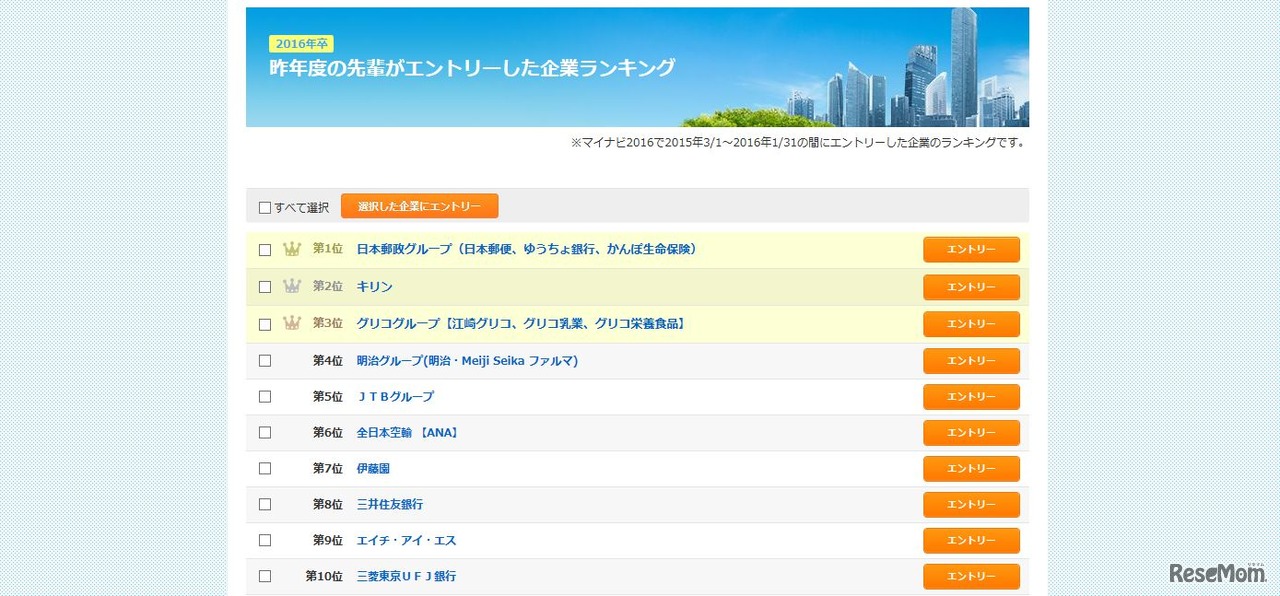This screenshot has width=1280, height=596.
Task: Click エントリー for 伊藤園
Action: pos(971,468)
